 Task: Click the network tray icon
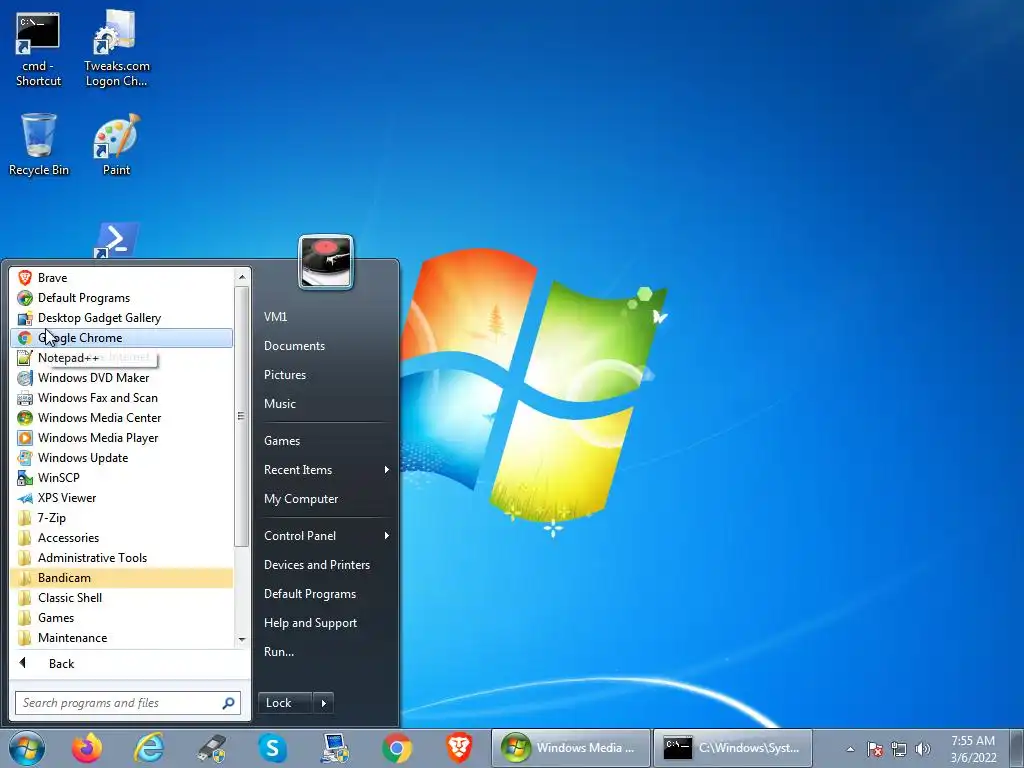pos(899,750)
